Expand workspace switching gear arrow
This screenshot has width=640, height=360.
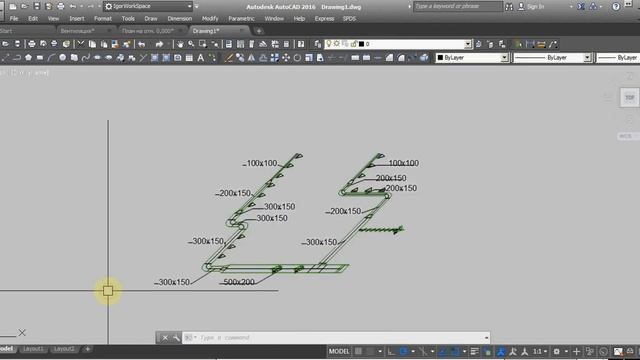click(566, 351)
